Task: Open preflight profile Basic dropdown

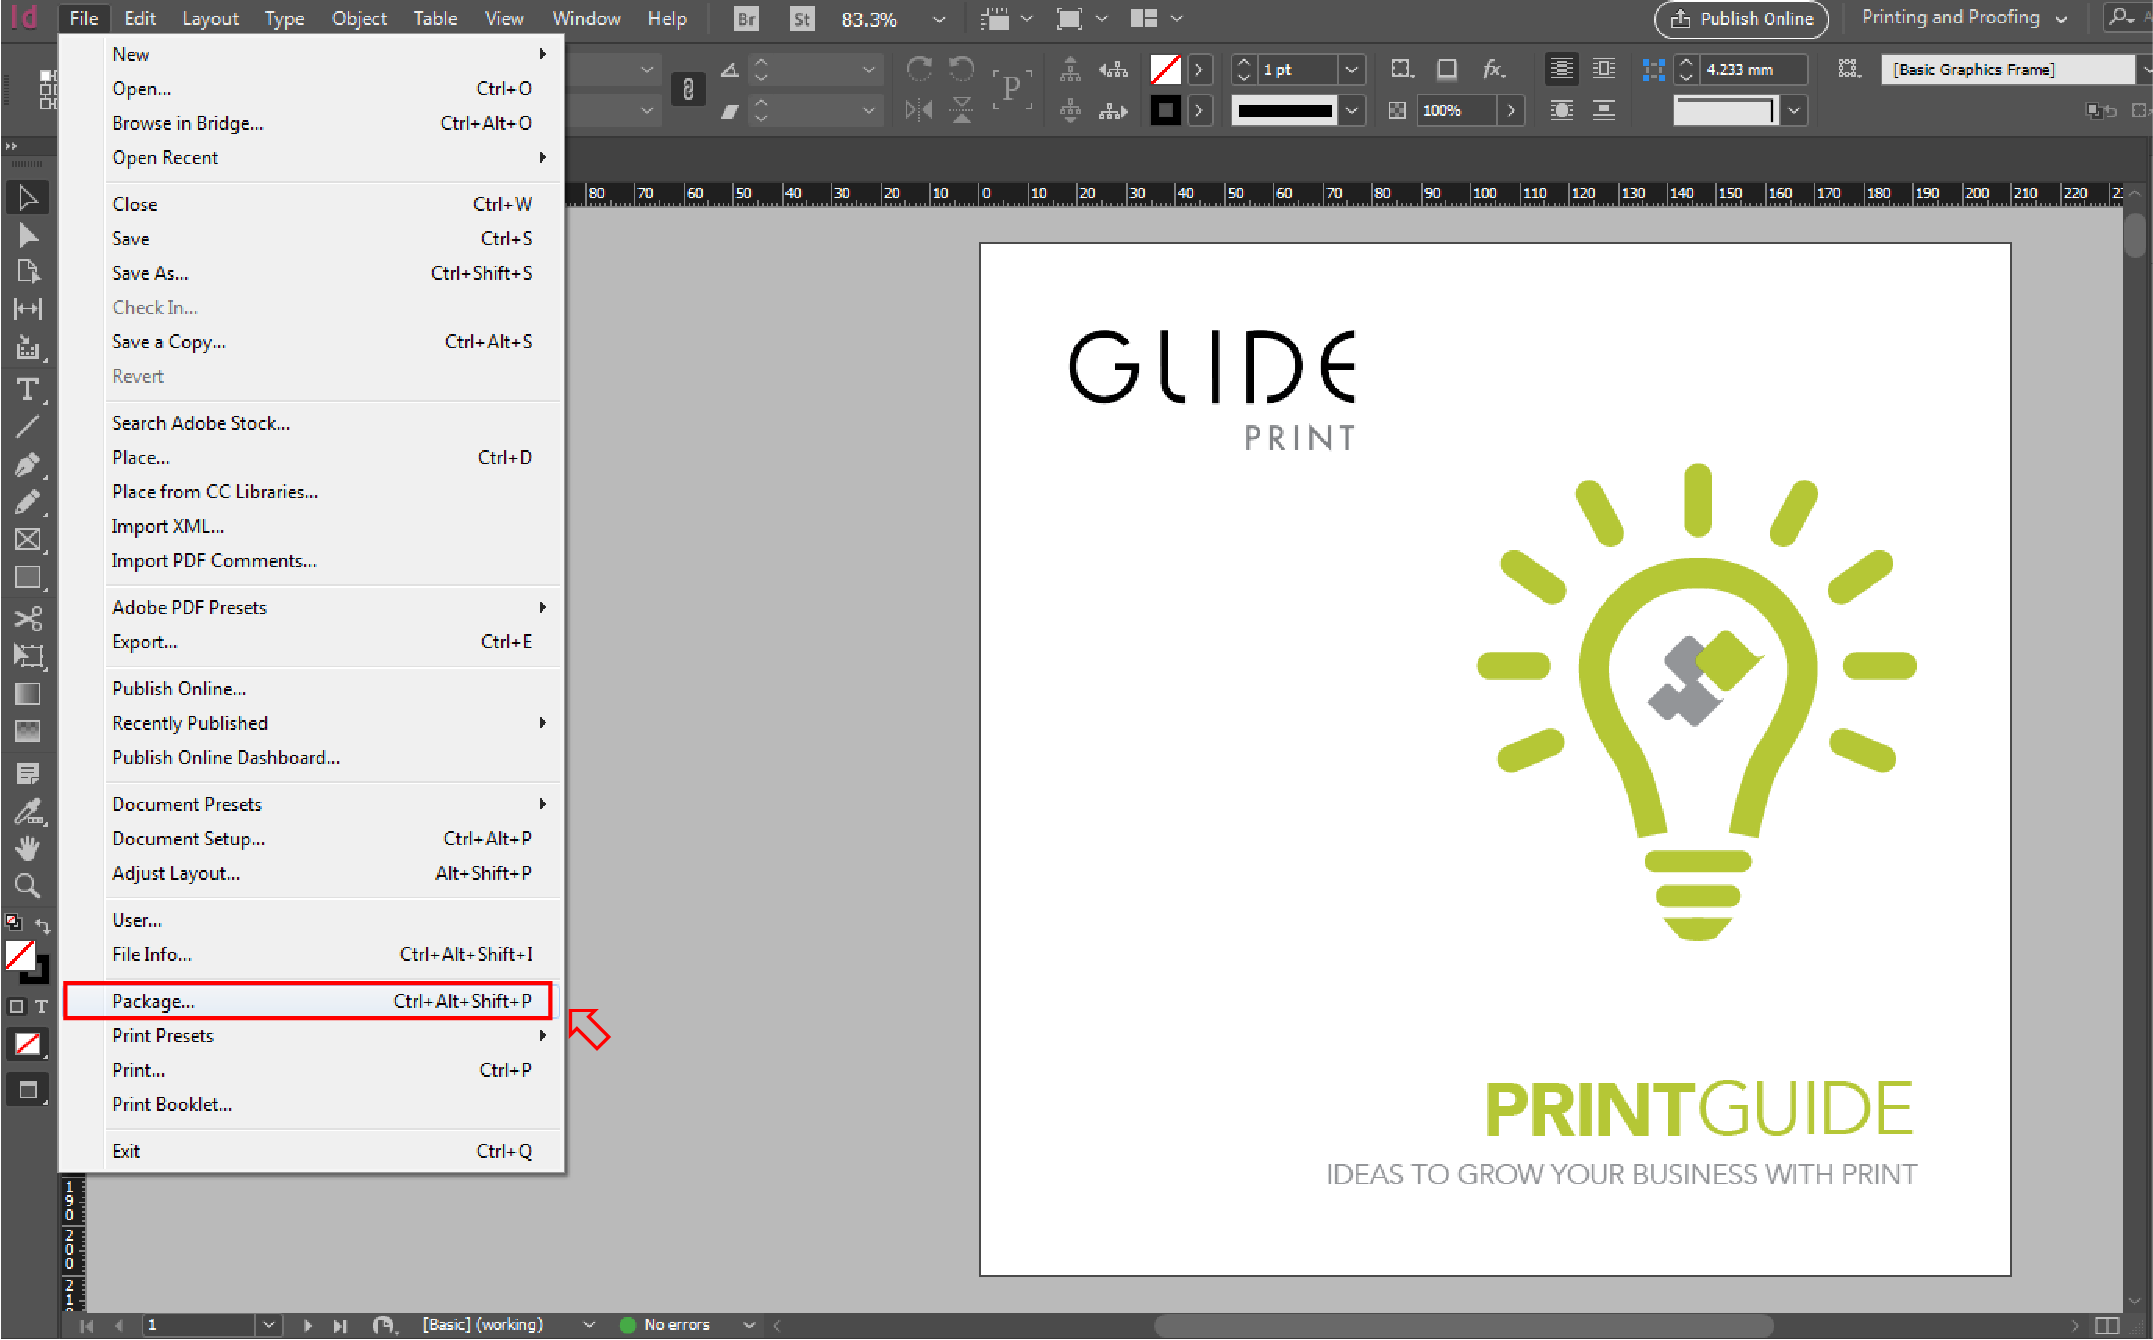Action: click(x=588, y=1325)
